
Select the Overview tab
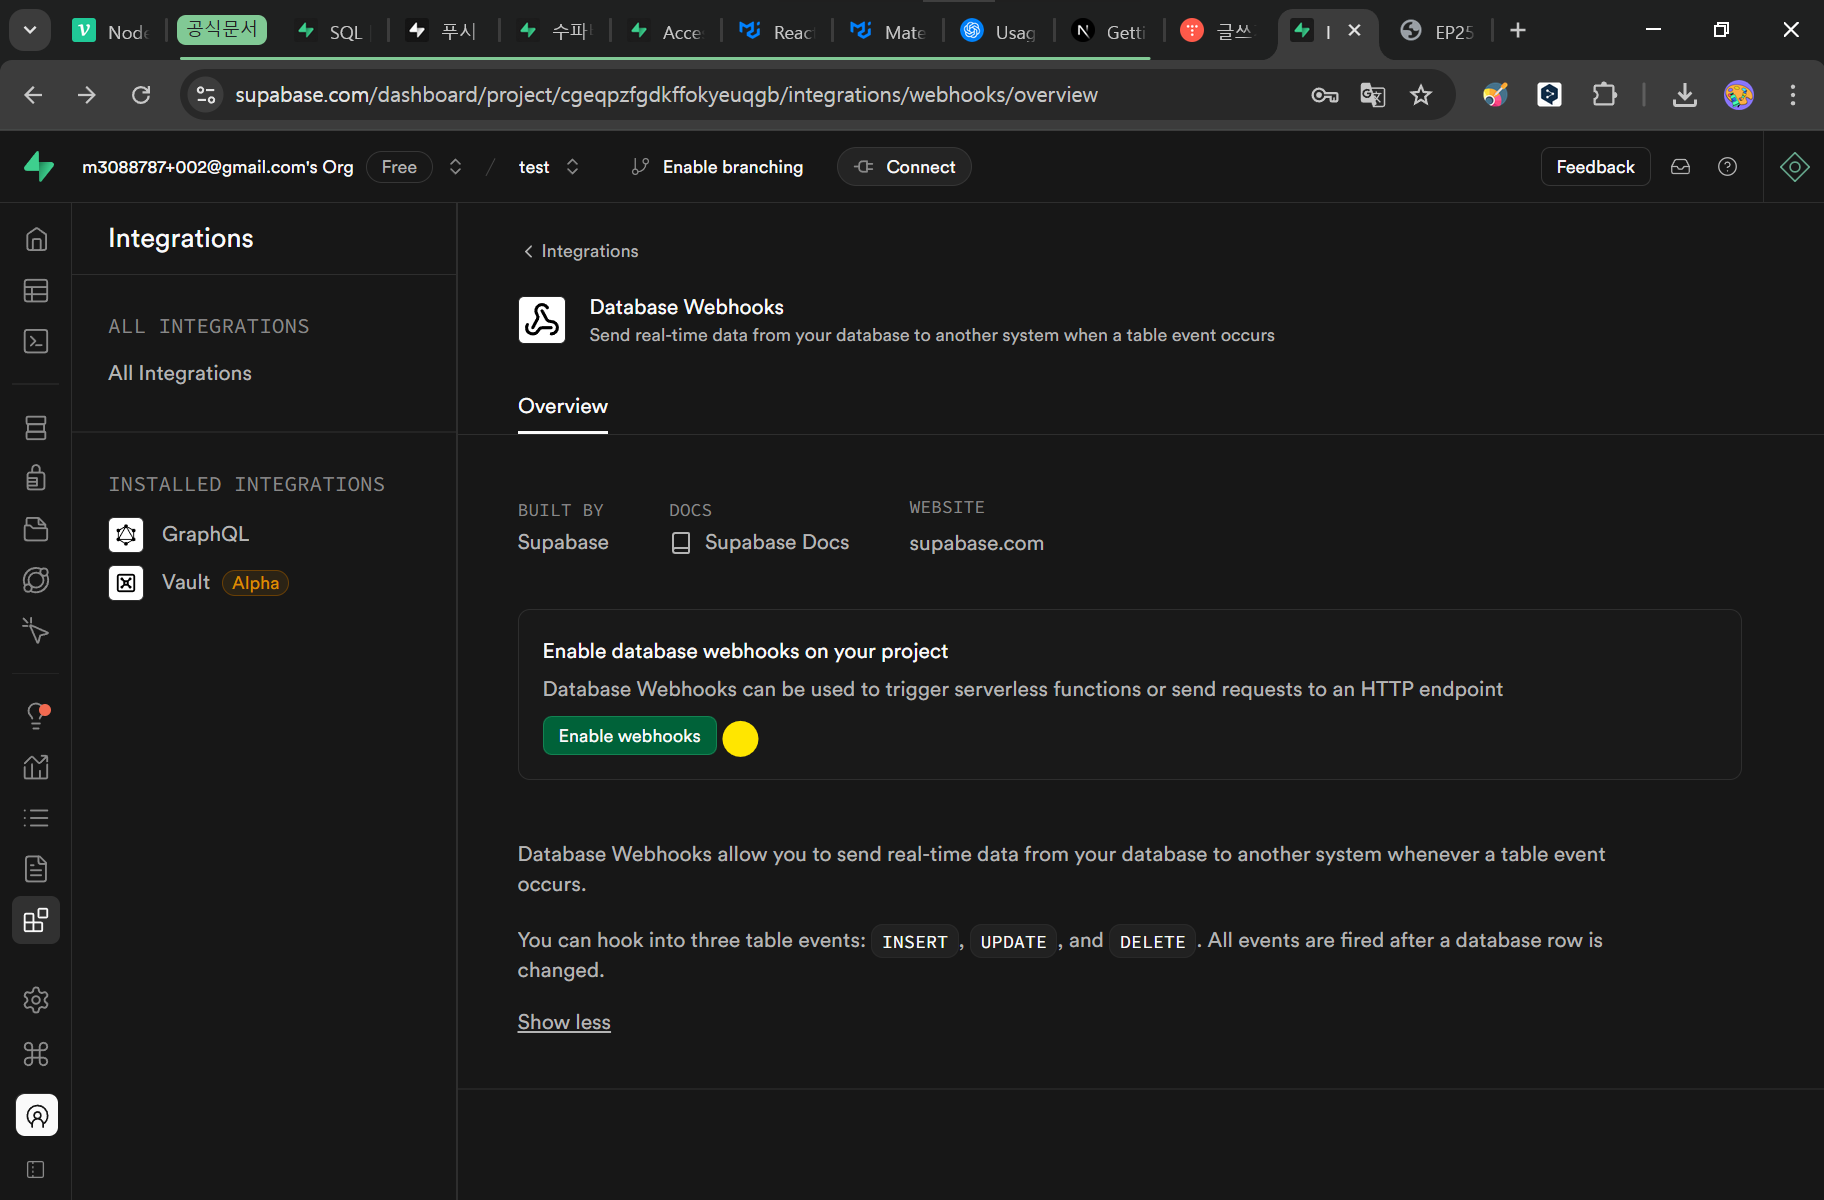click(563, 406)
